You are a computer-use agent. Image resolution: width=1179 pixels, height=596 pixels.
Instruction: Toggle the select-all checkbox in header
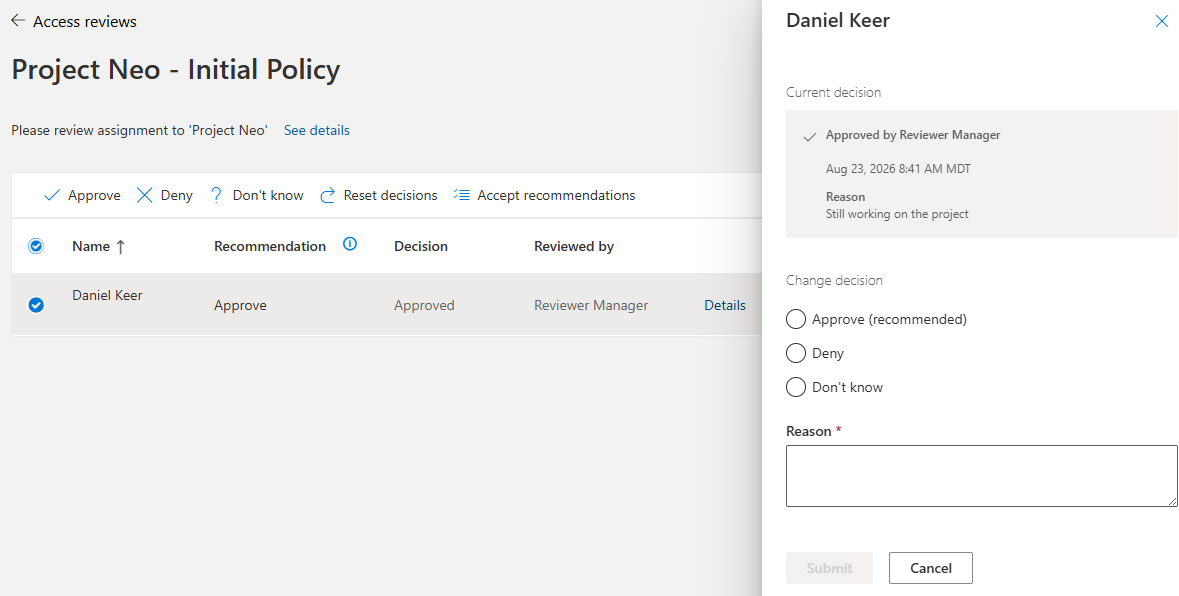coord(35,246)
